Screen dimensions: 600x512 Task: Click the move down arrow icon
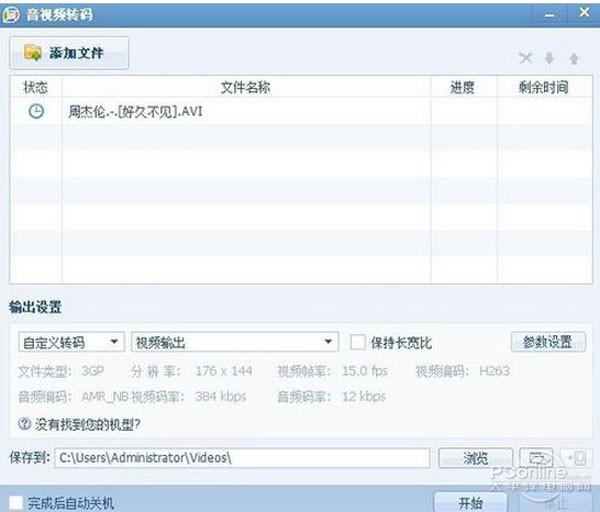(549, 59)
